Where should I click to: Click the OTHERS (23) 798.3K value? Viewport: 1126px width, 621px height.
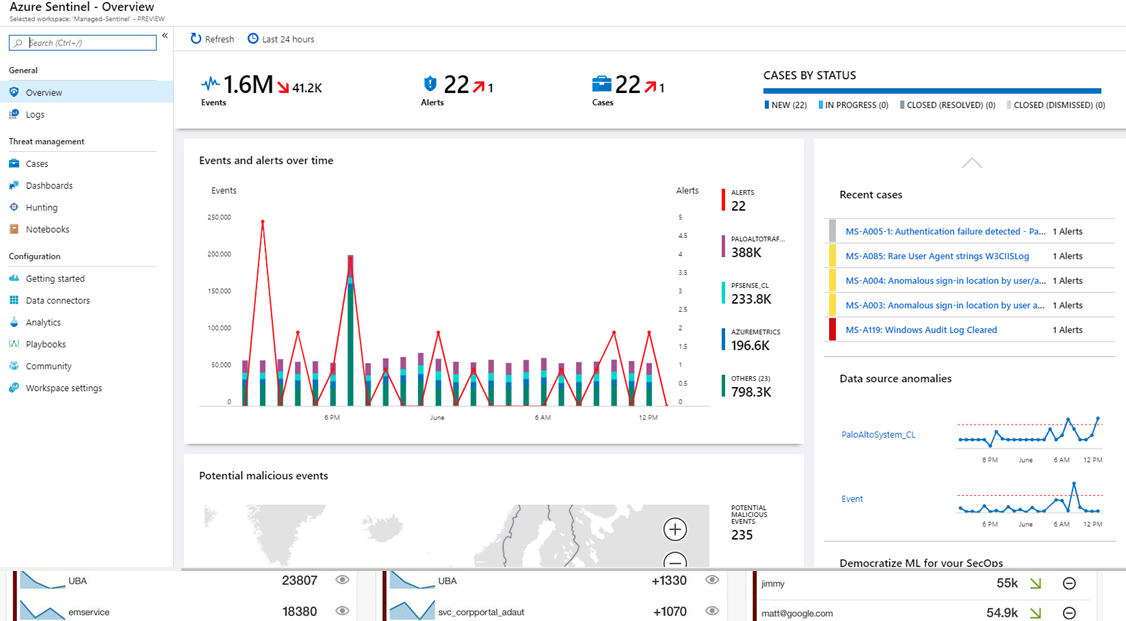coord(751,392)
